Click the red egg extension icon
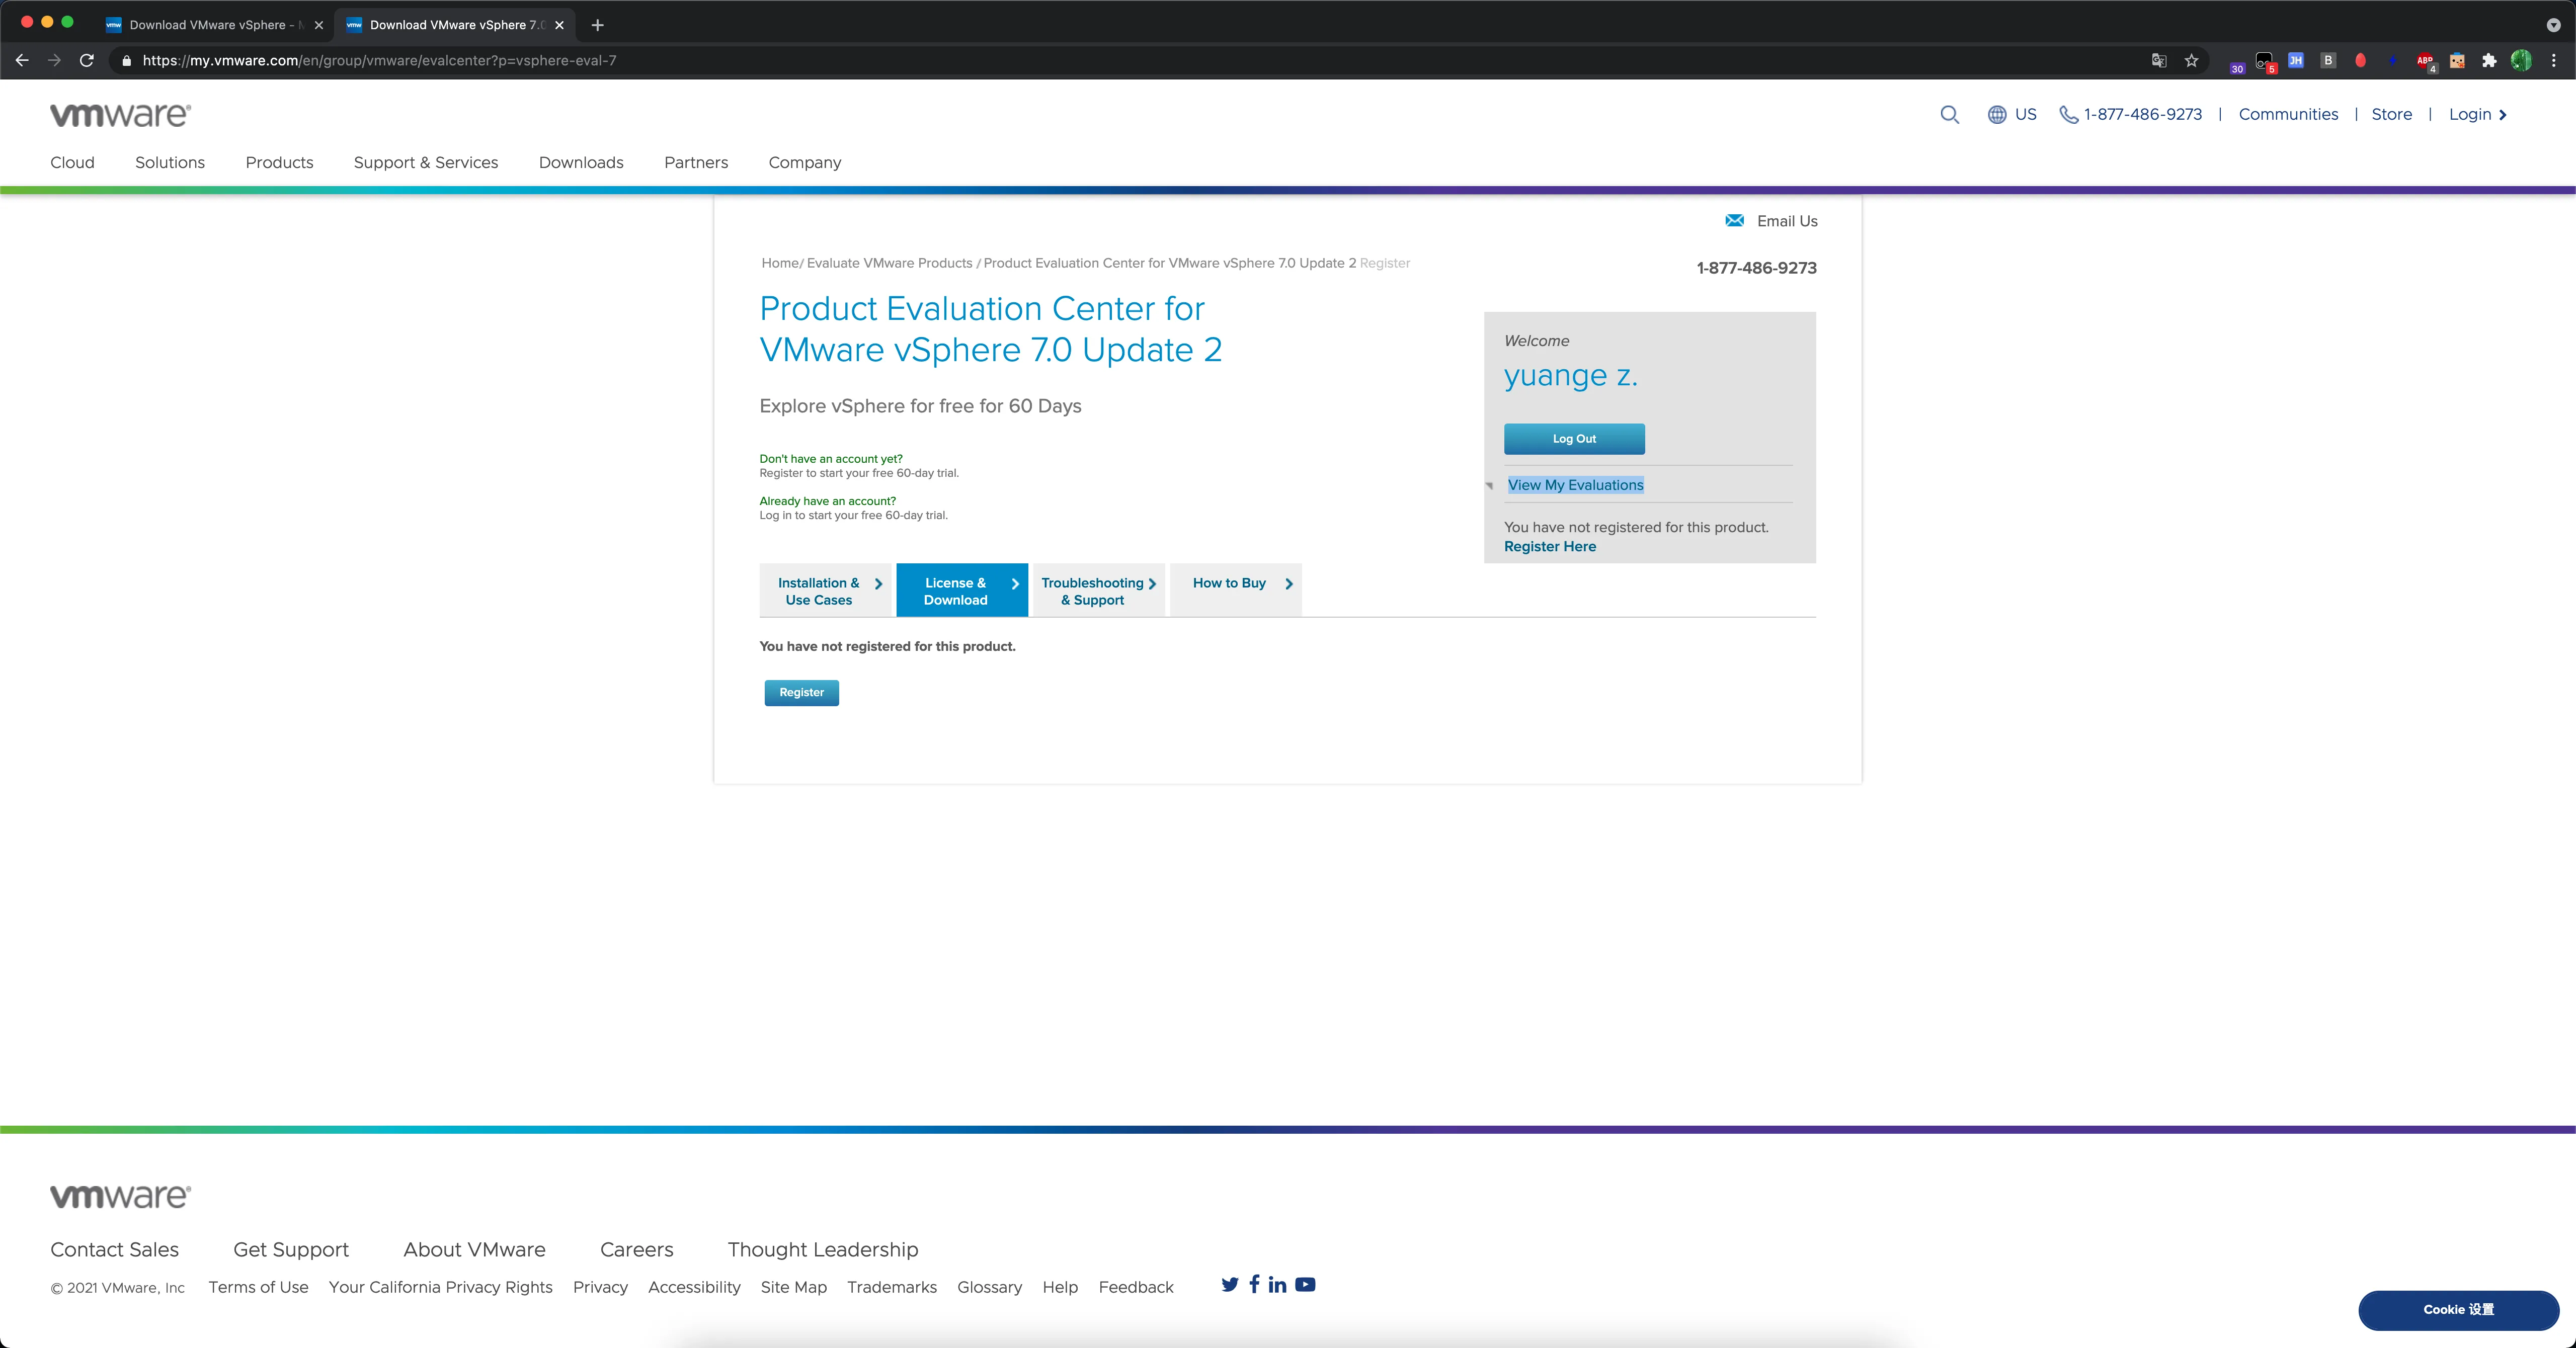The height and width of the screenshot is (1348, 2576). point(2360,60)
